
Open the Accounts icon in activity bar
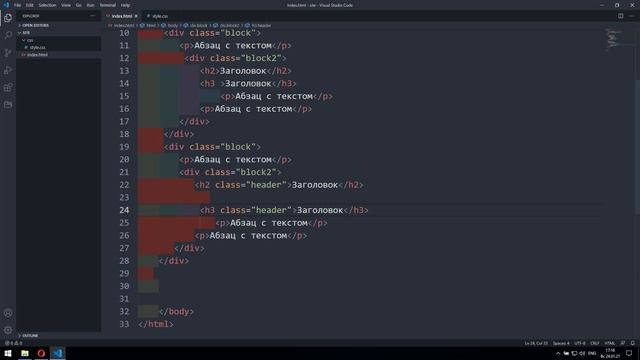click(x=8, y=313)
